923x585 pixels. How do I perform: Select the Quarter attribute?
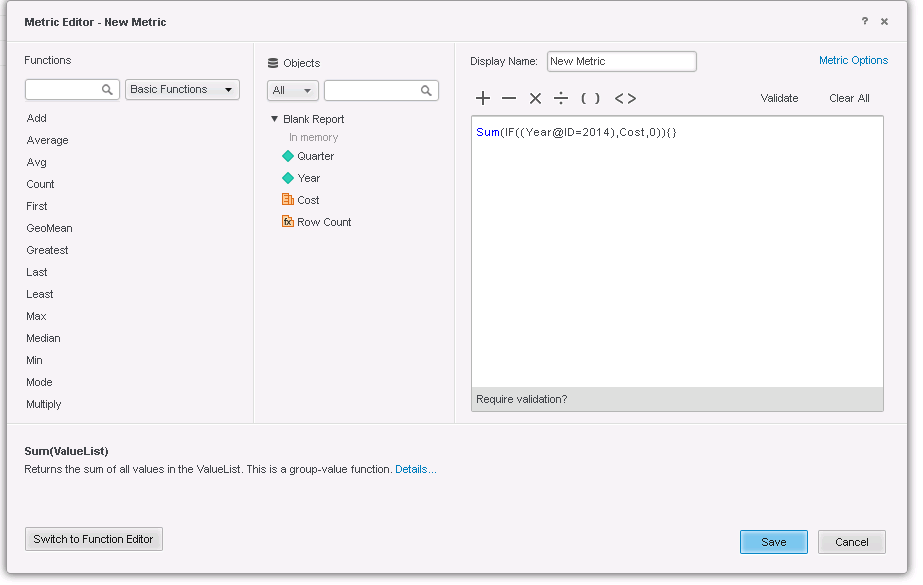tap(315, 156)
